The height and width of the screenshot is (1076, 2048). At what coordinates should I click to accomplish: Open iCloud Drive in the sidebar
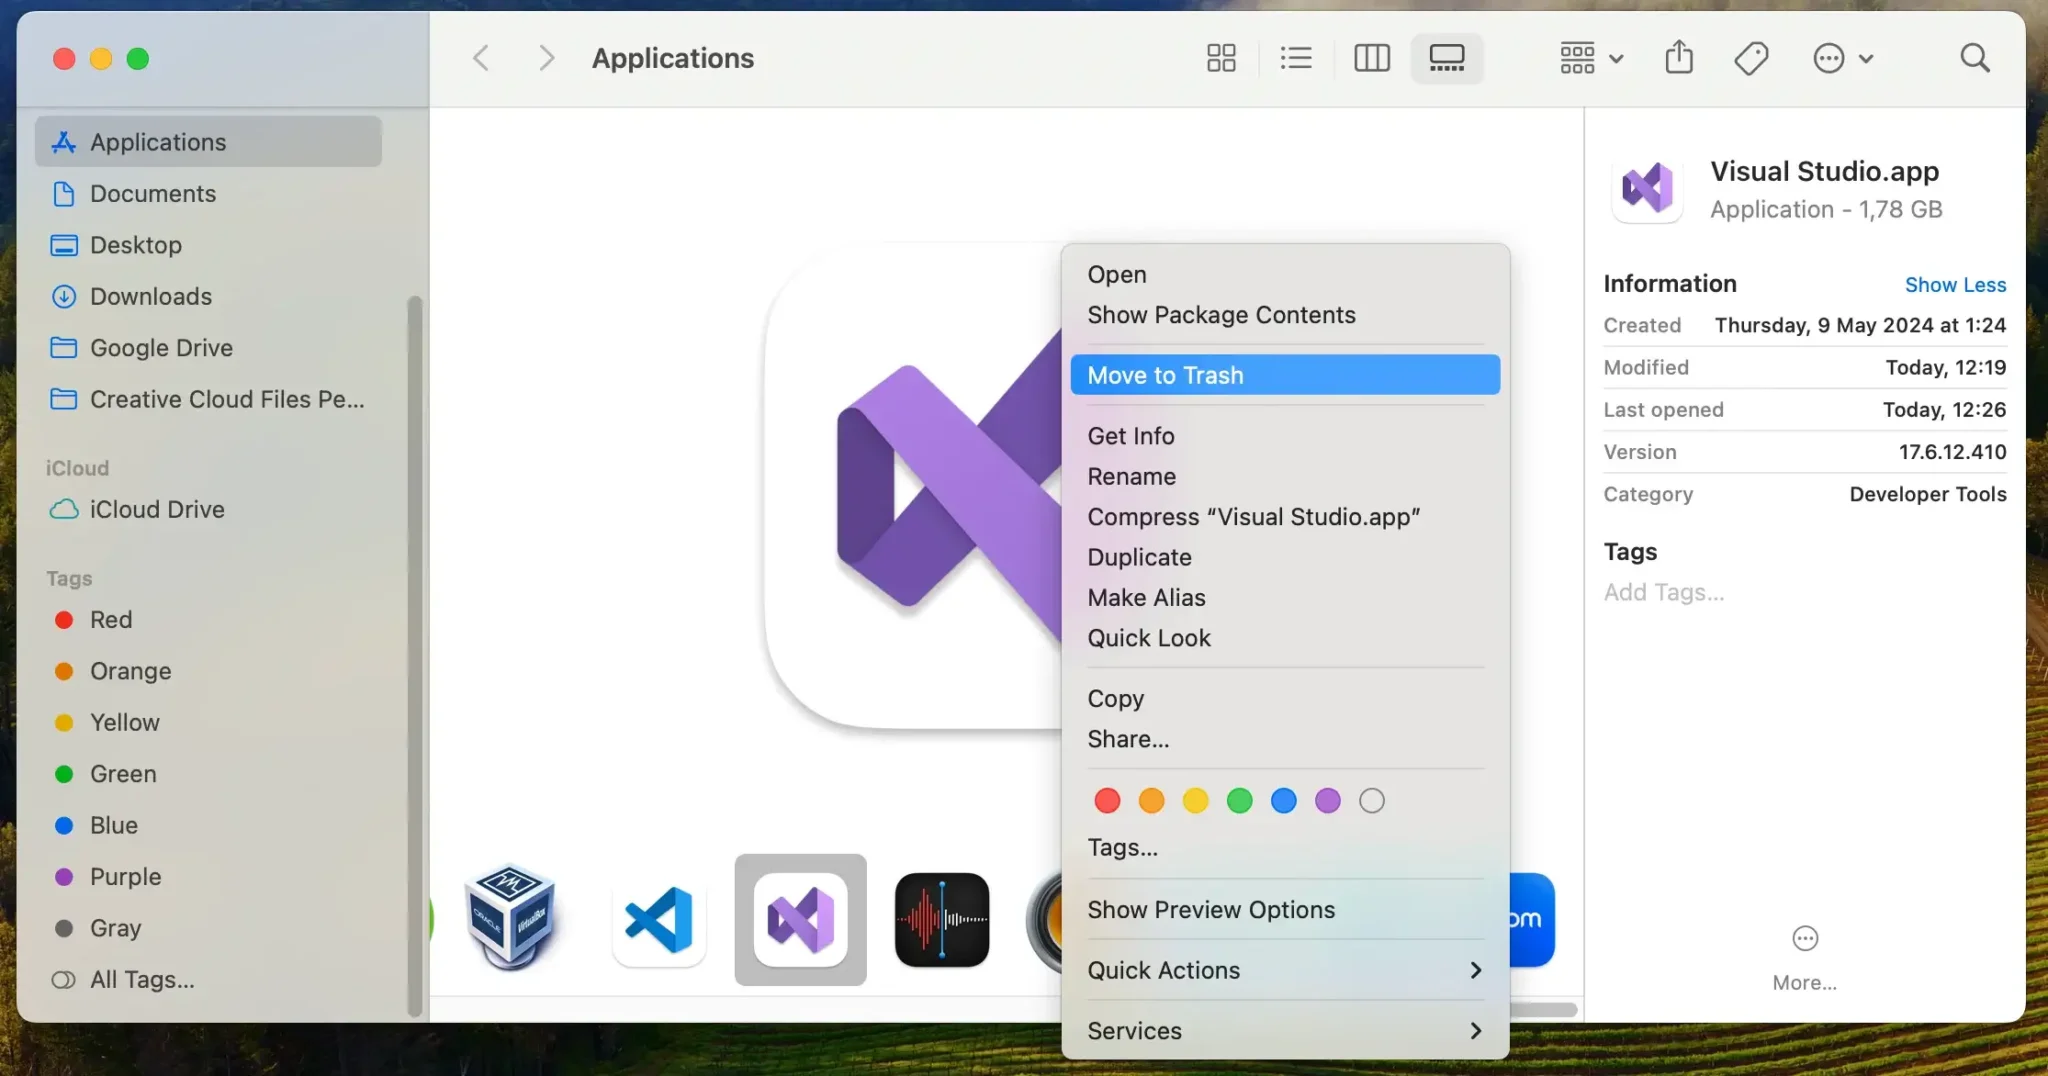click(x=209, y=510)
